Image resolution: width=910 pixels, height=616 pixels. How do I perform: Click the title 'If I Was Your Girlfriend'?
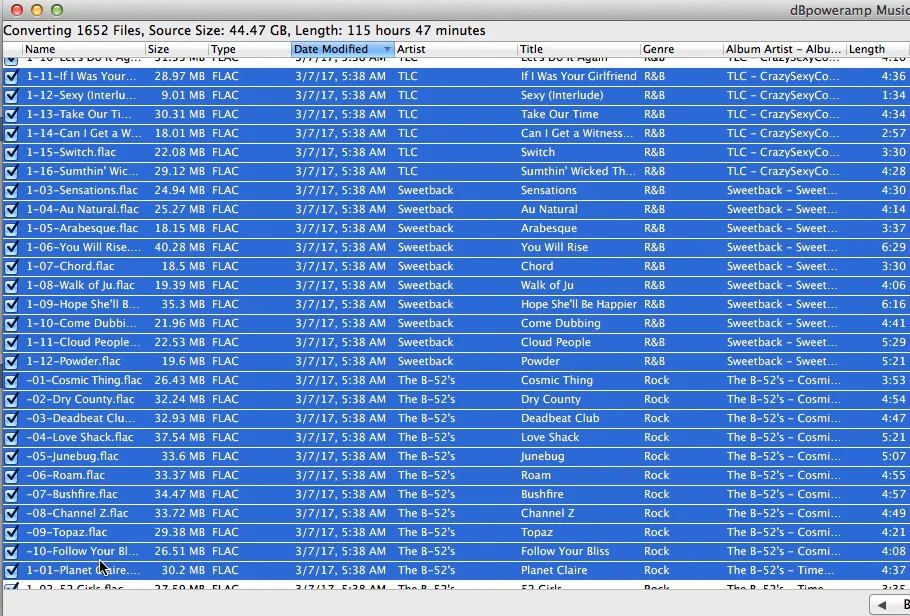(579, 77)
